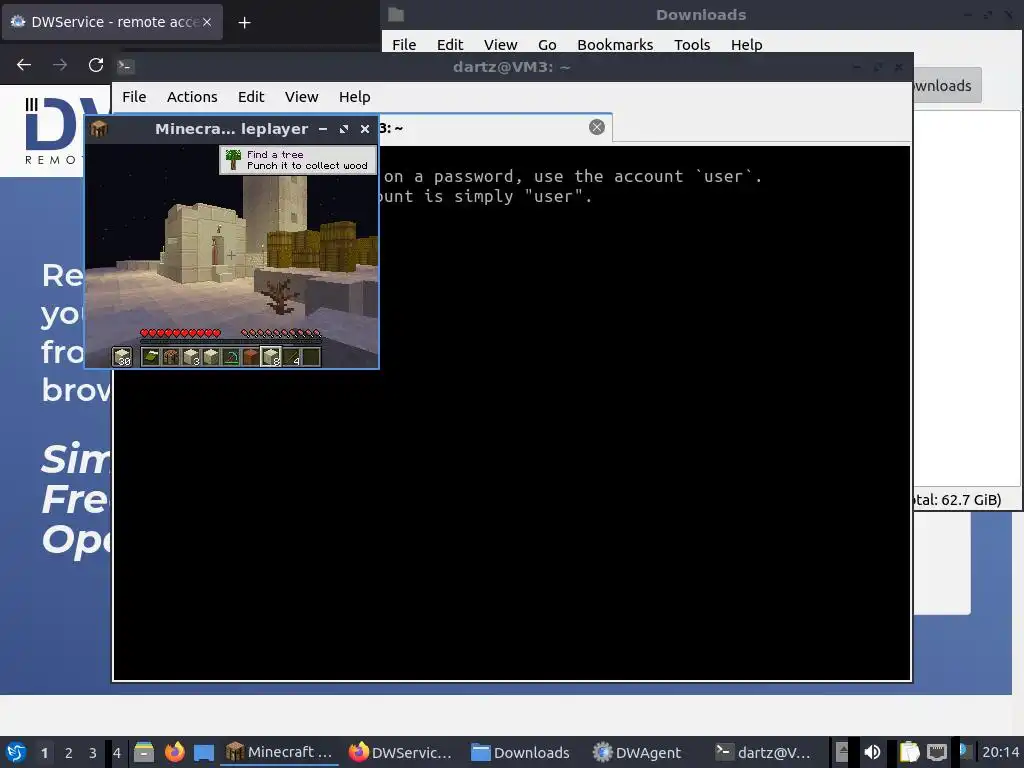The width and height of the screenshot is (1024, 768).
Task: Select the crafting table hotbar slot
Action: [170, 357]
